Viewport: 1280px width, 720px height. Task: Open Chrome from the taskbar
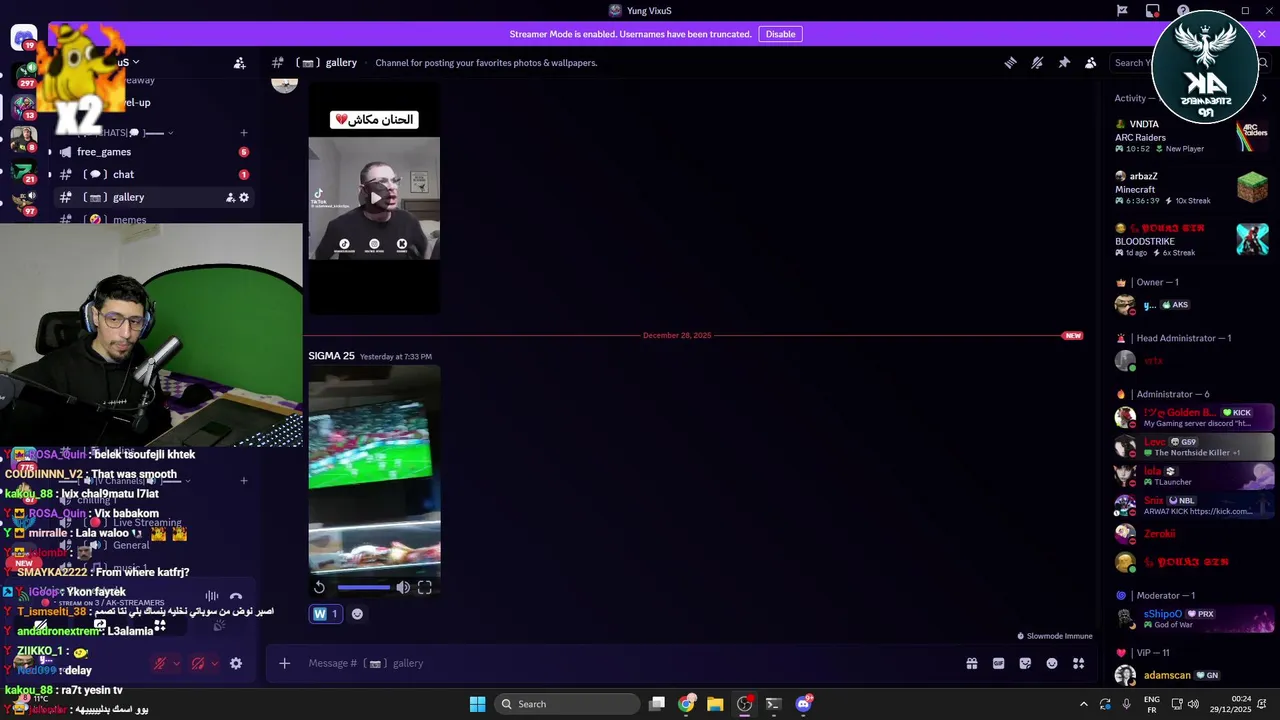(x=686, y=704)
